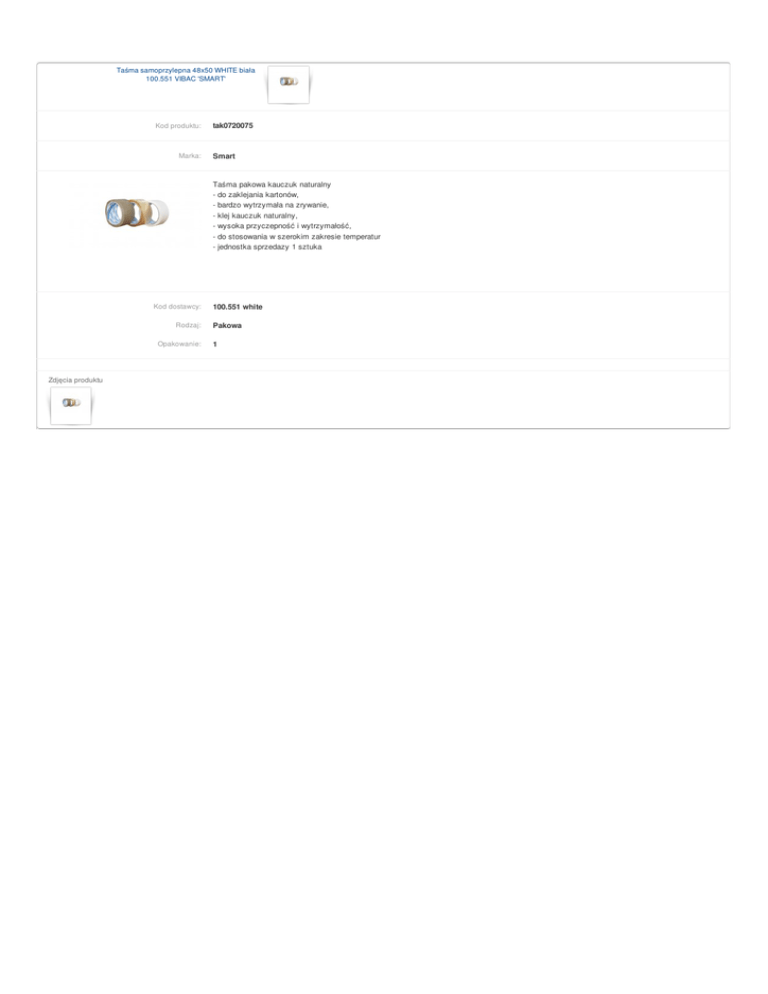Click the Rodzaj label
768x994 pixels.
[x=188, y=325]
